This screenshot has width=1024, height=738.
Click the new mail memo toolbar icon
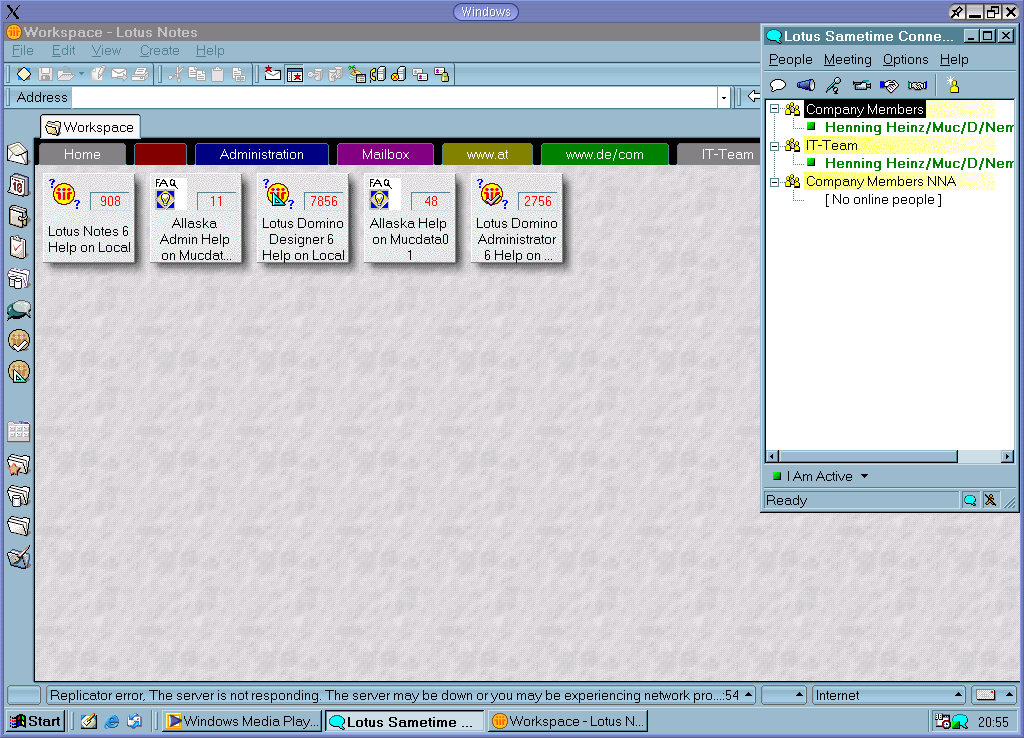(272, 74)
